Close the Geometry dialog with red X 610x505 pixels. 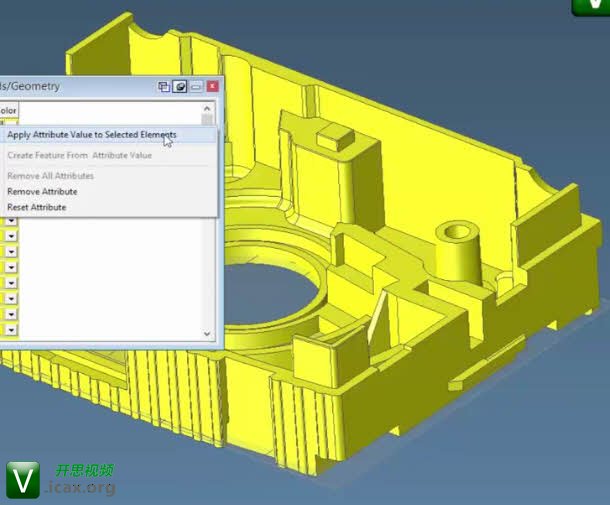pos(212,86)
